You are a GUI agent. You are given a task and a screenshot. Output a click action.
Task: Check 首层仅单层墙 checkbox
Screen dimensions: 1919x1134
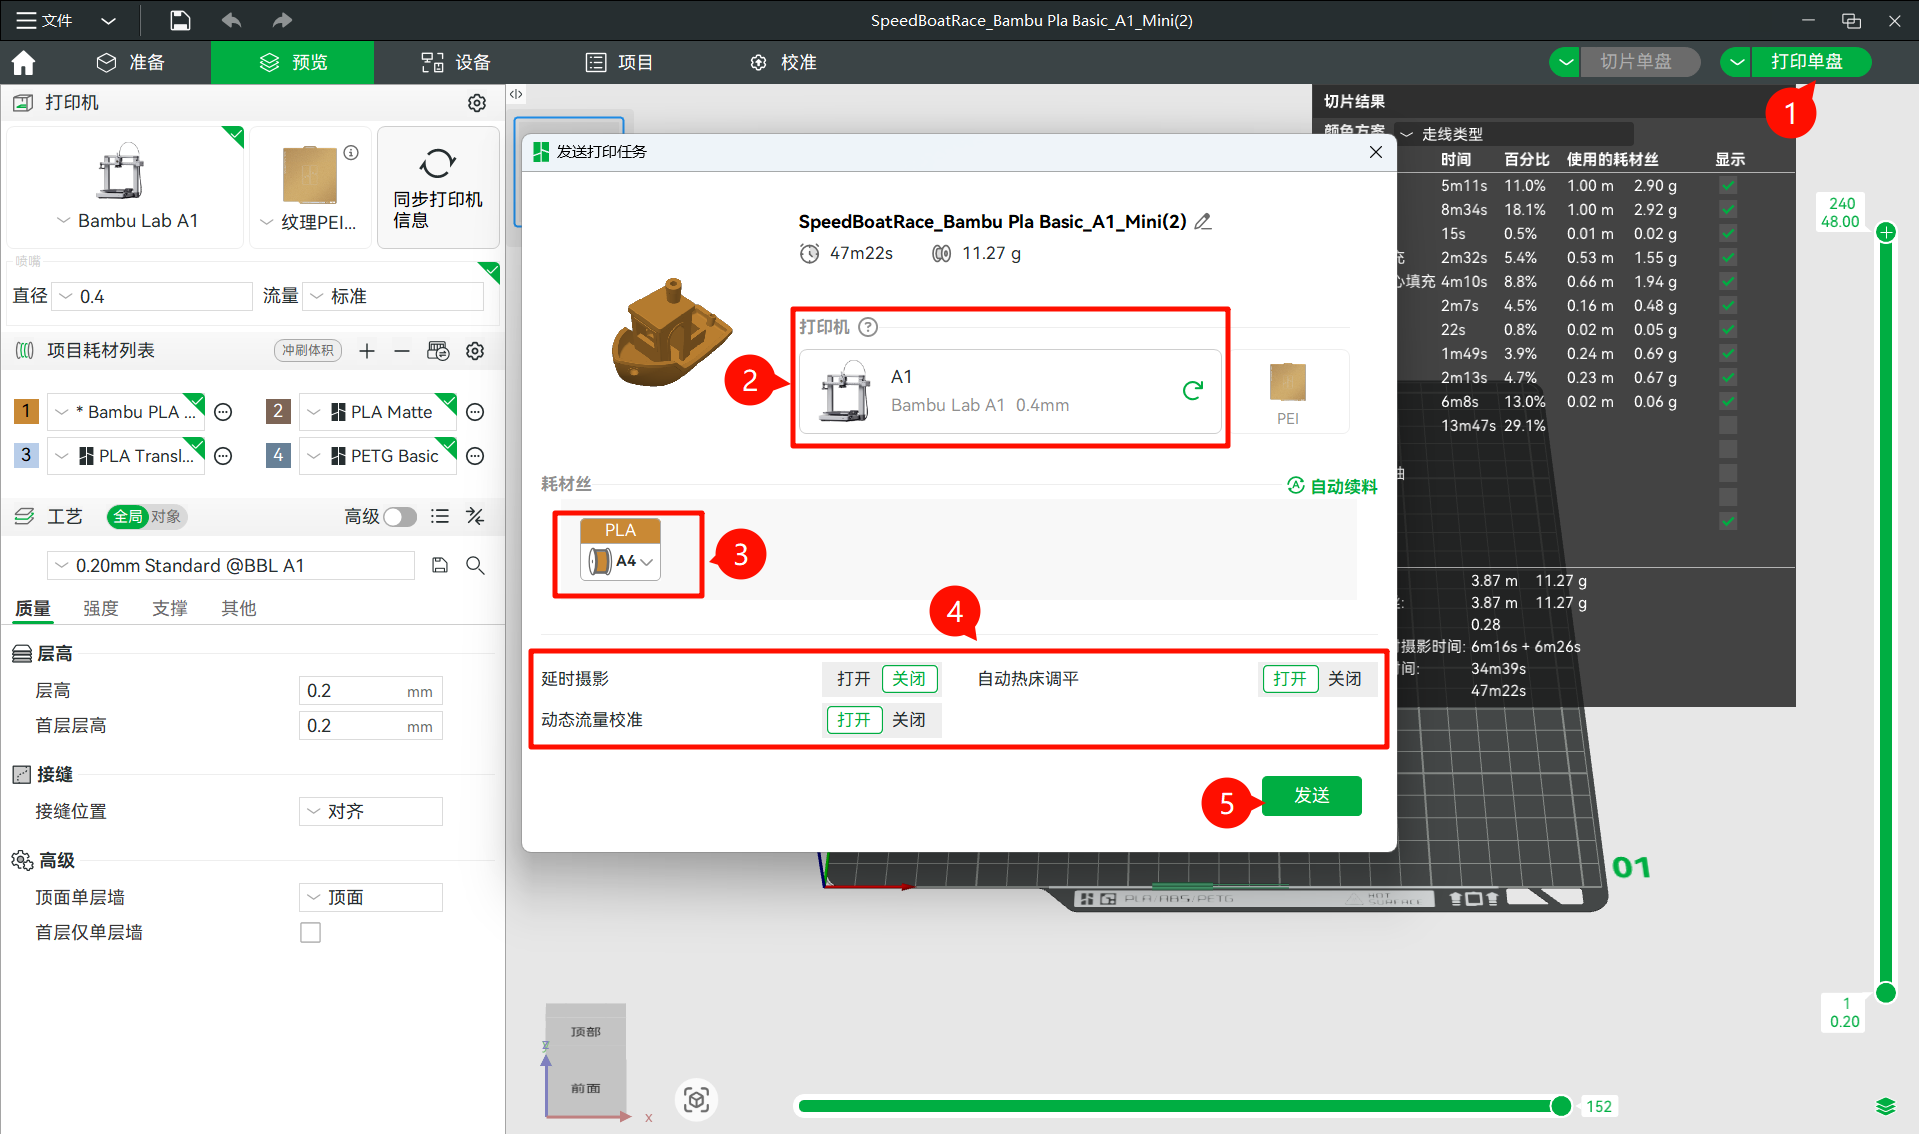pos(311,933)
